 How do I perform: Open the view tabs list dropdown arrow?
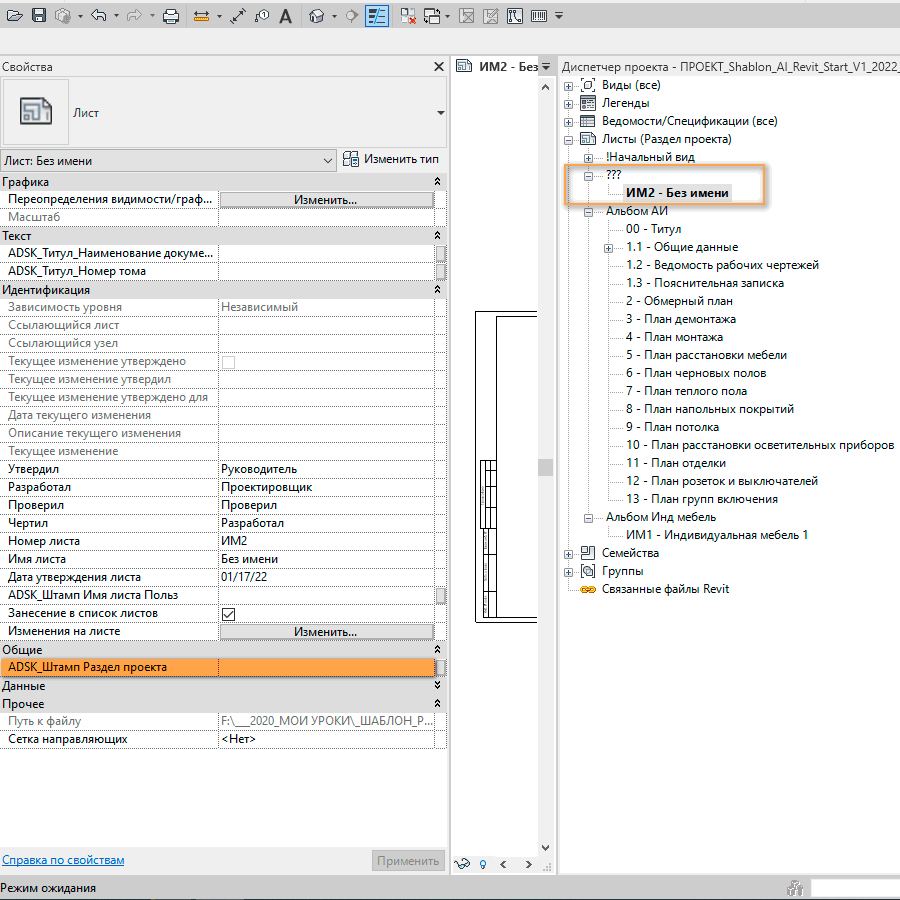(546, 67)
